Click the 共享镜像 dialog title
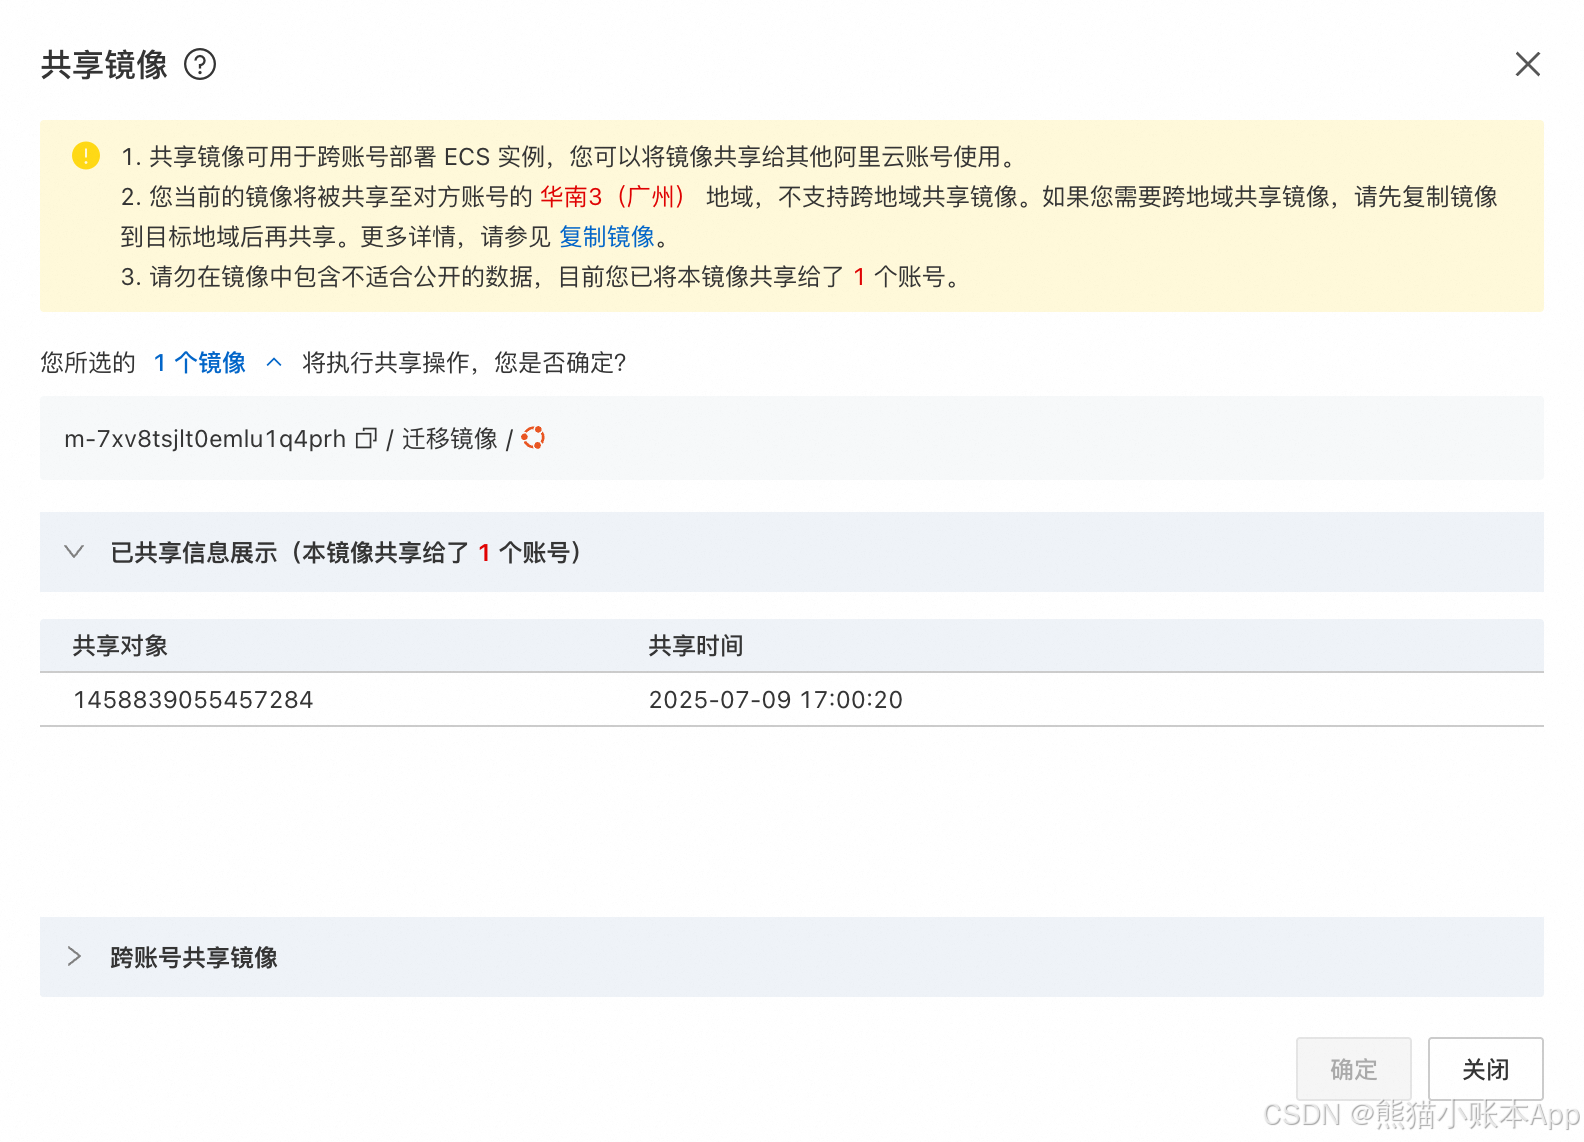The width and height of the screenshot is (1584, 1142). point(104,65)
